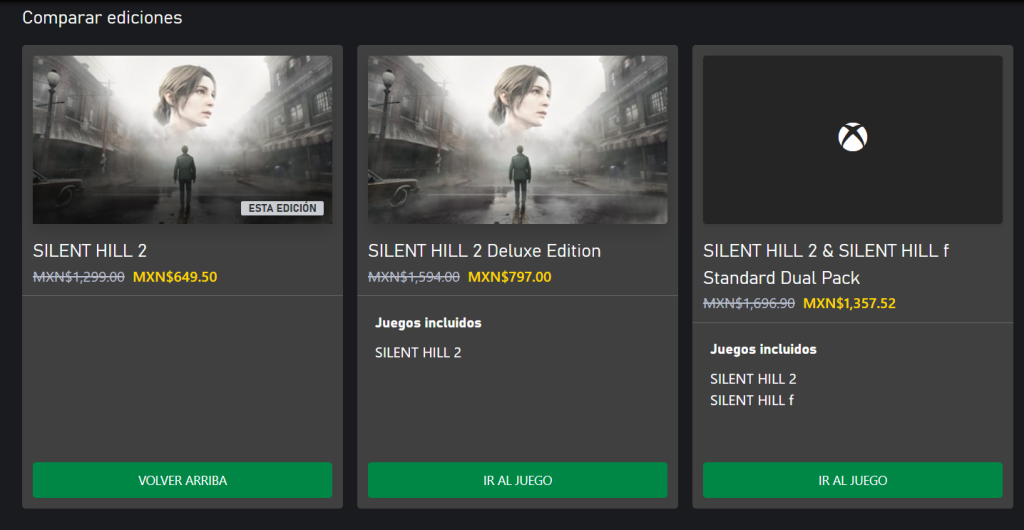Click the Xbox logo placeholder icon
The image size is (1024, 530).
[x=852, y=138]
